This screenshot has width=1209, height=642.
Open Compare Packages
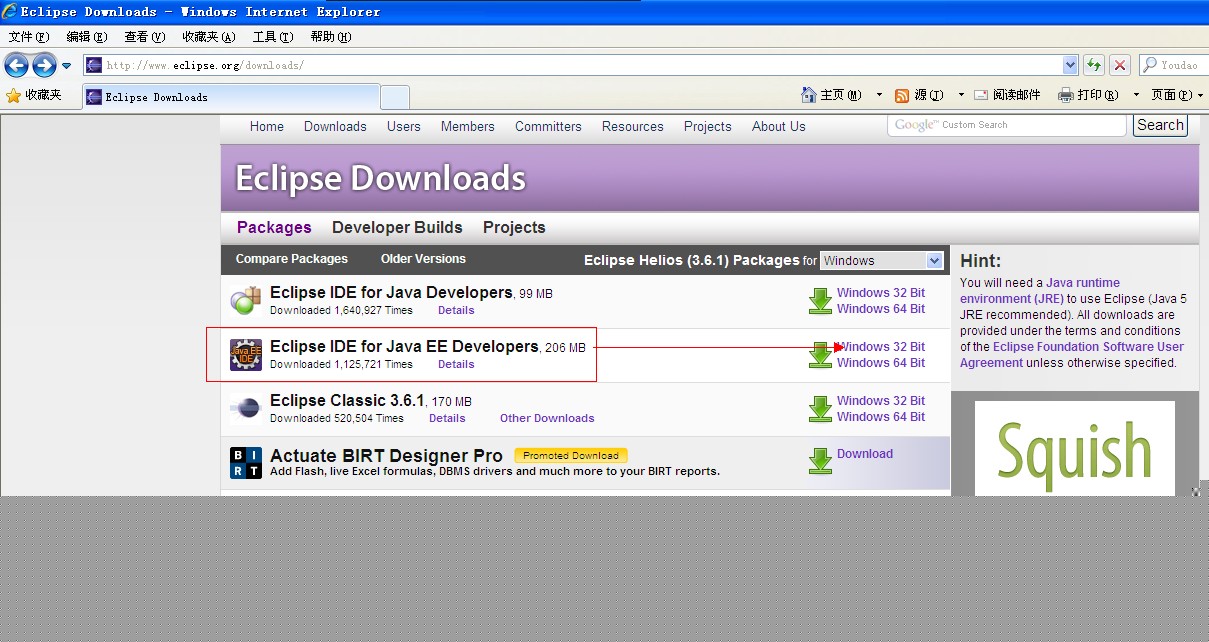pos(292,259)
